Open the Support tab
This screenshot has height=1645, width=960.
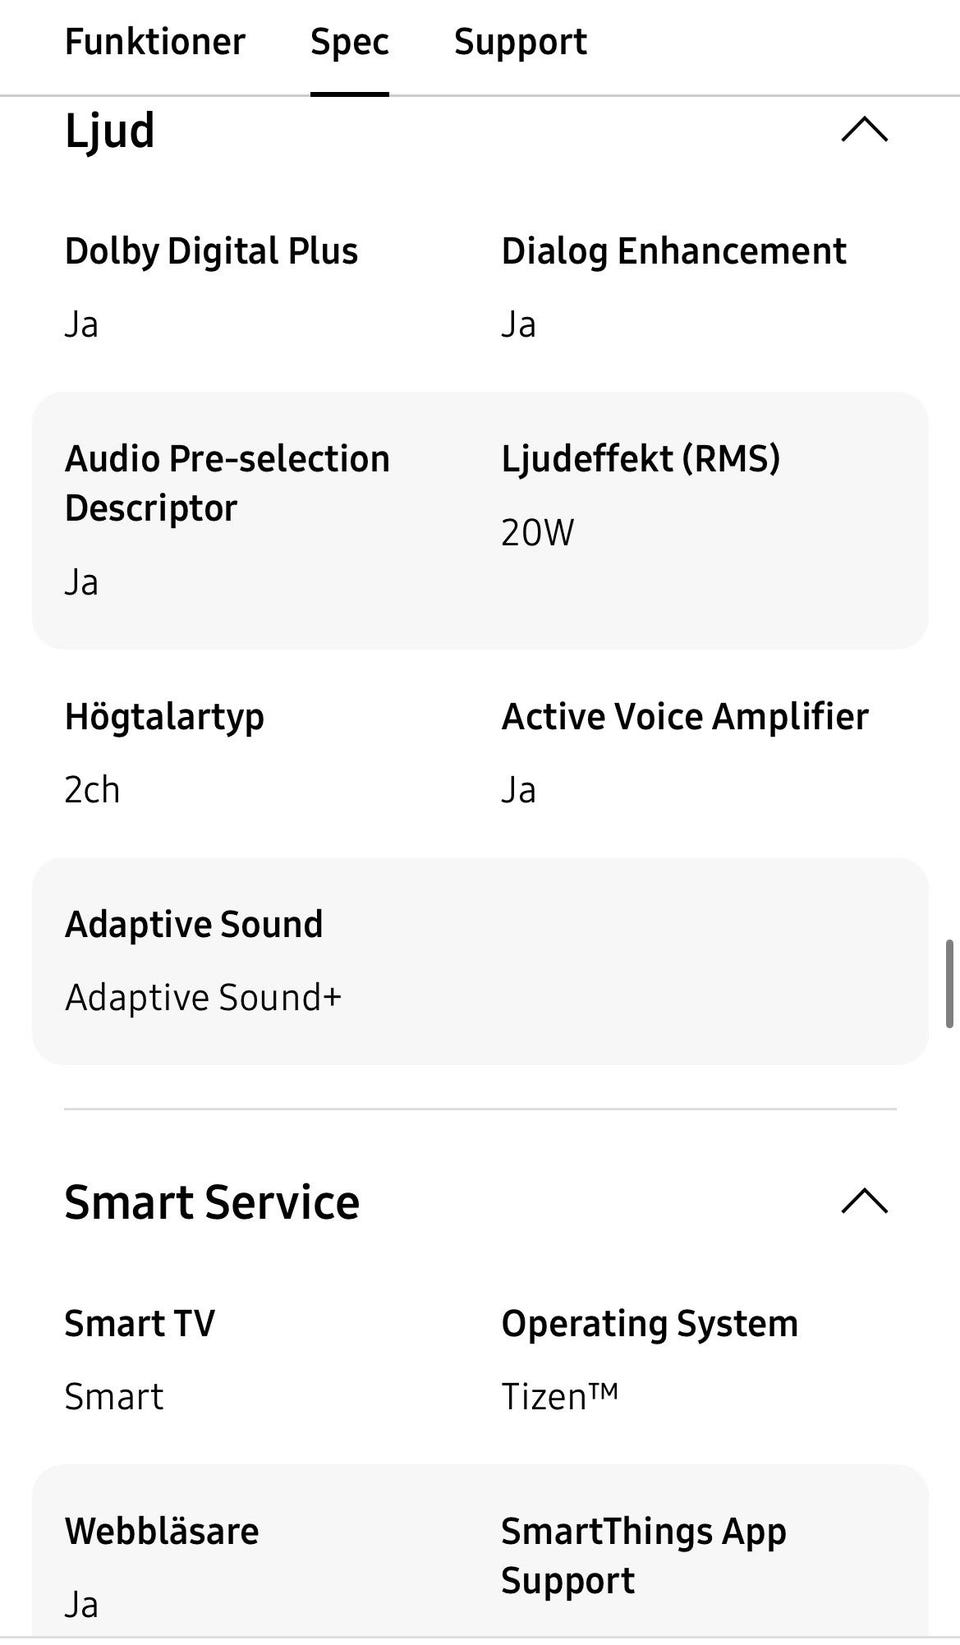click(520, 42)
